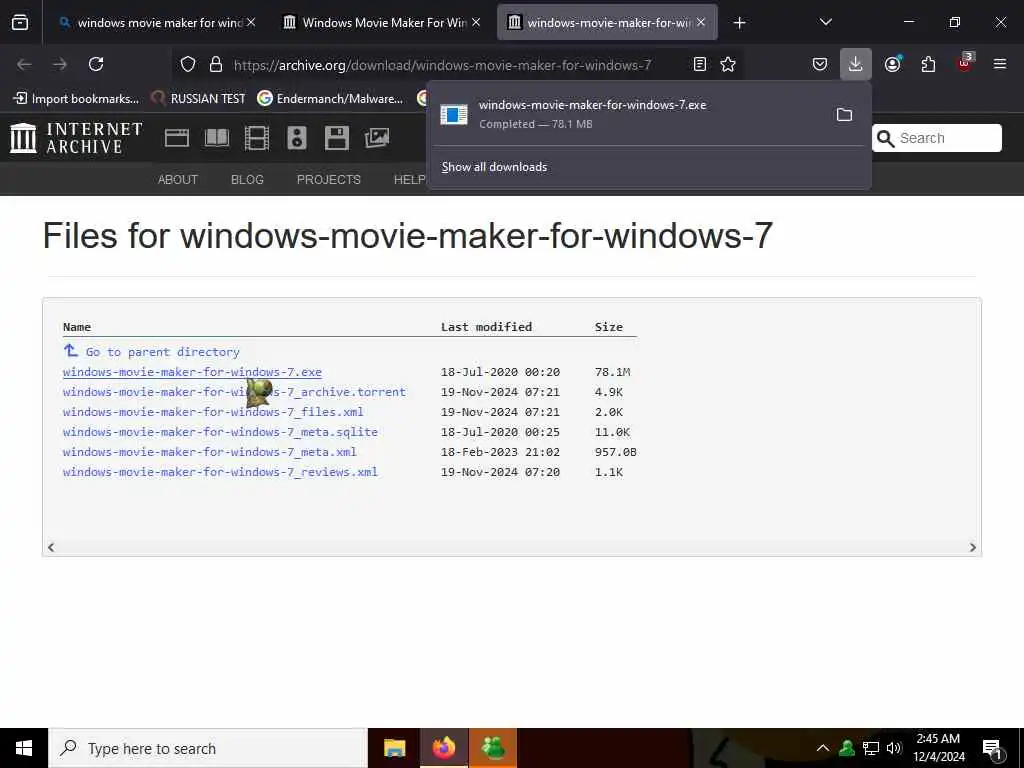This screenshot has width=1024, height=768.
Task: Open a new browser tab
Action: tap(739, 23)
